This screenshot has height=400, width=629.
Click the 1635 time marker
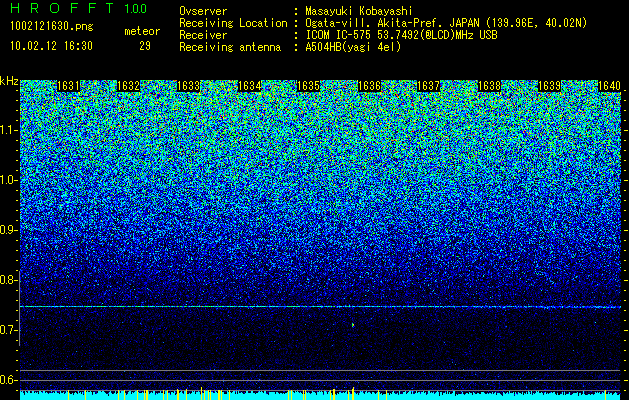[x=308, y=86]
